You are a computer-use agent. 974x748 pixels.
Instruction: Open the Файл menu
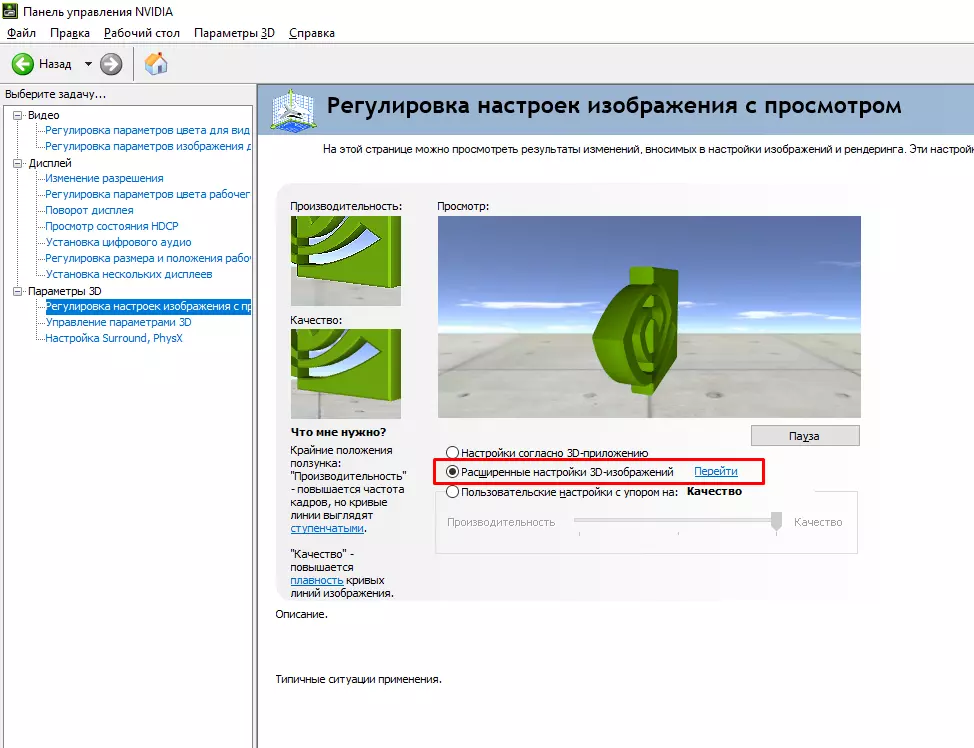click(21, 33)
